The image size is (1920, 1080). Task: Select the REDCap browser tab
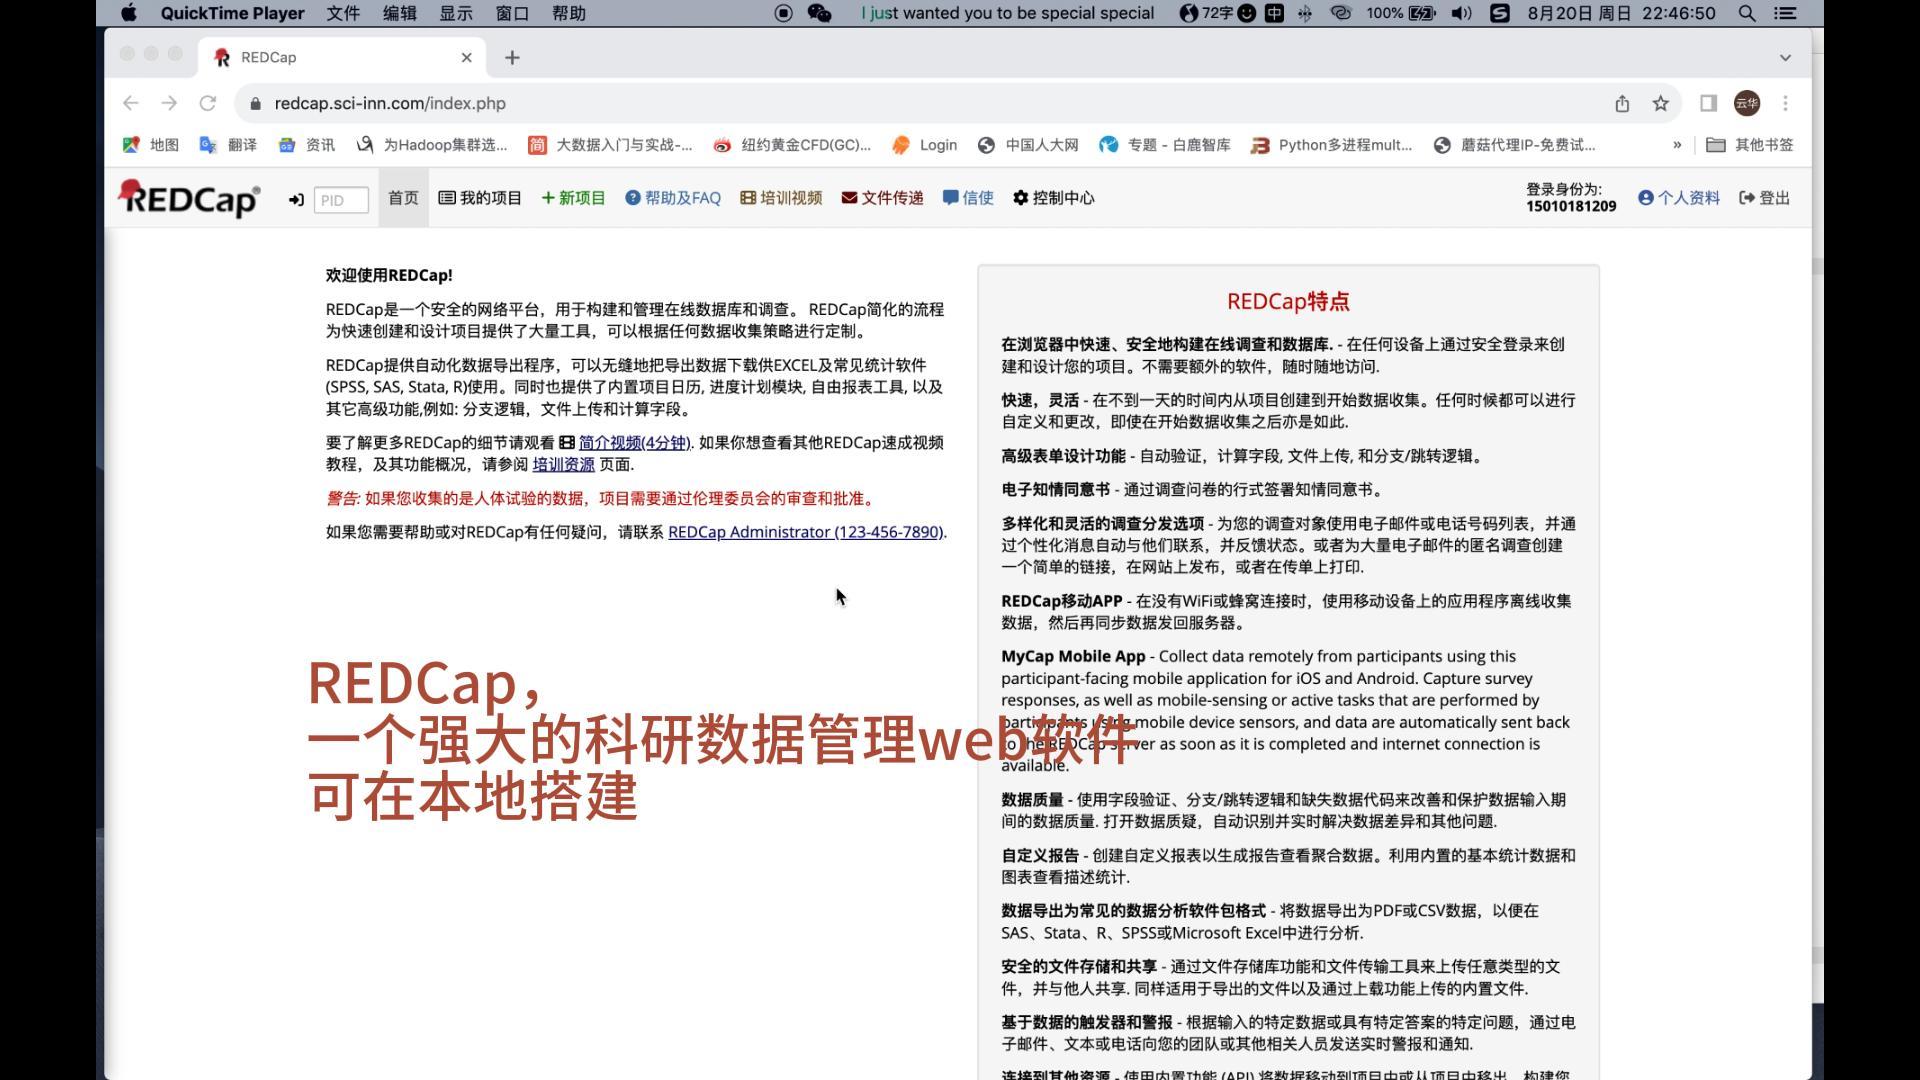coord(342,57)
